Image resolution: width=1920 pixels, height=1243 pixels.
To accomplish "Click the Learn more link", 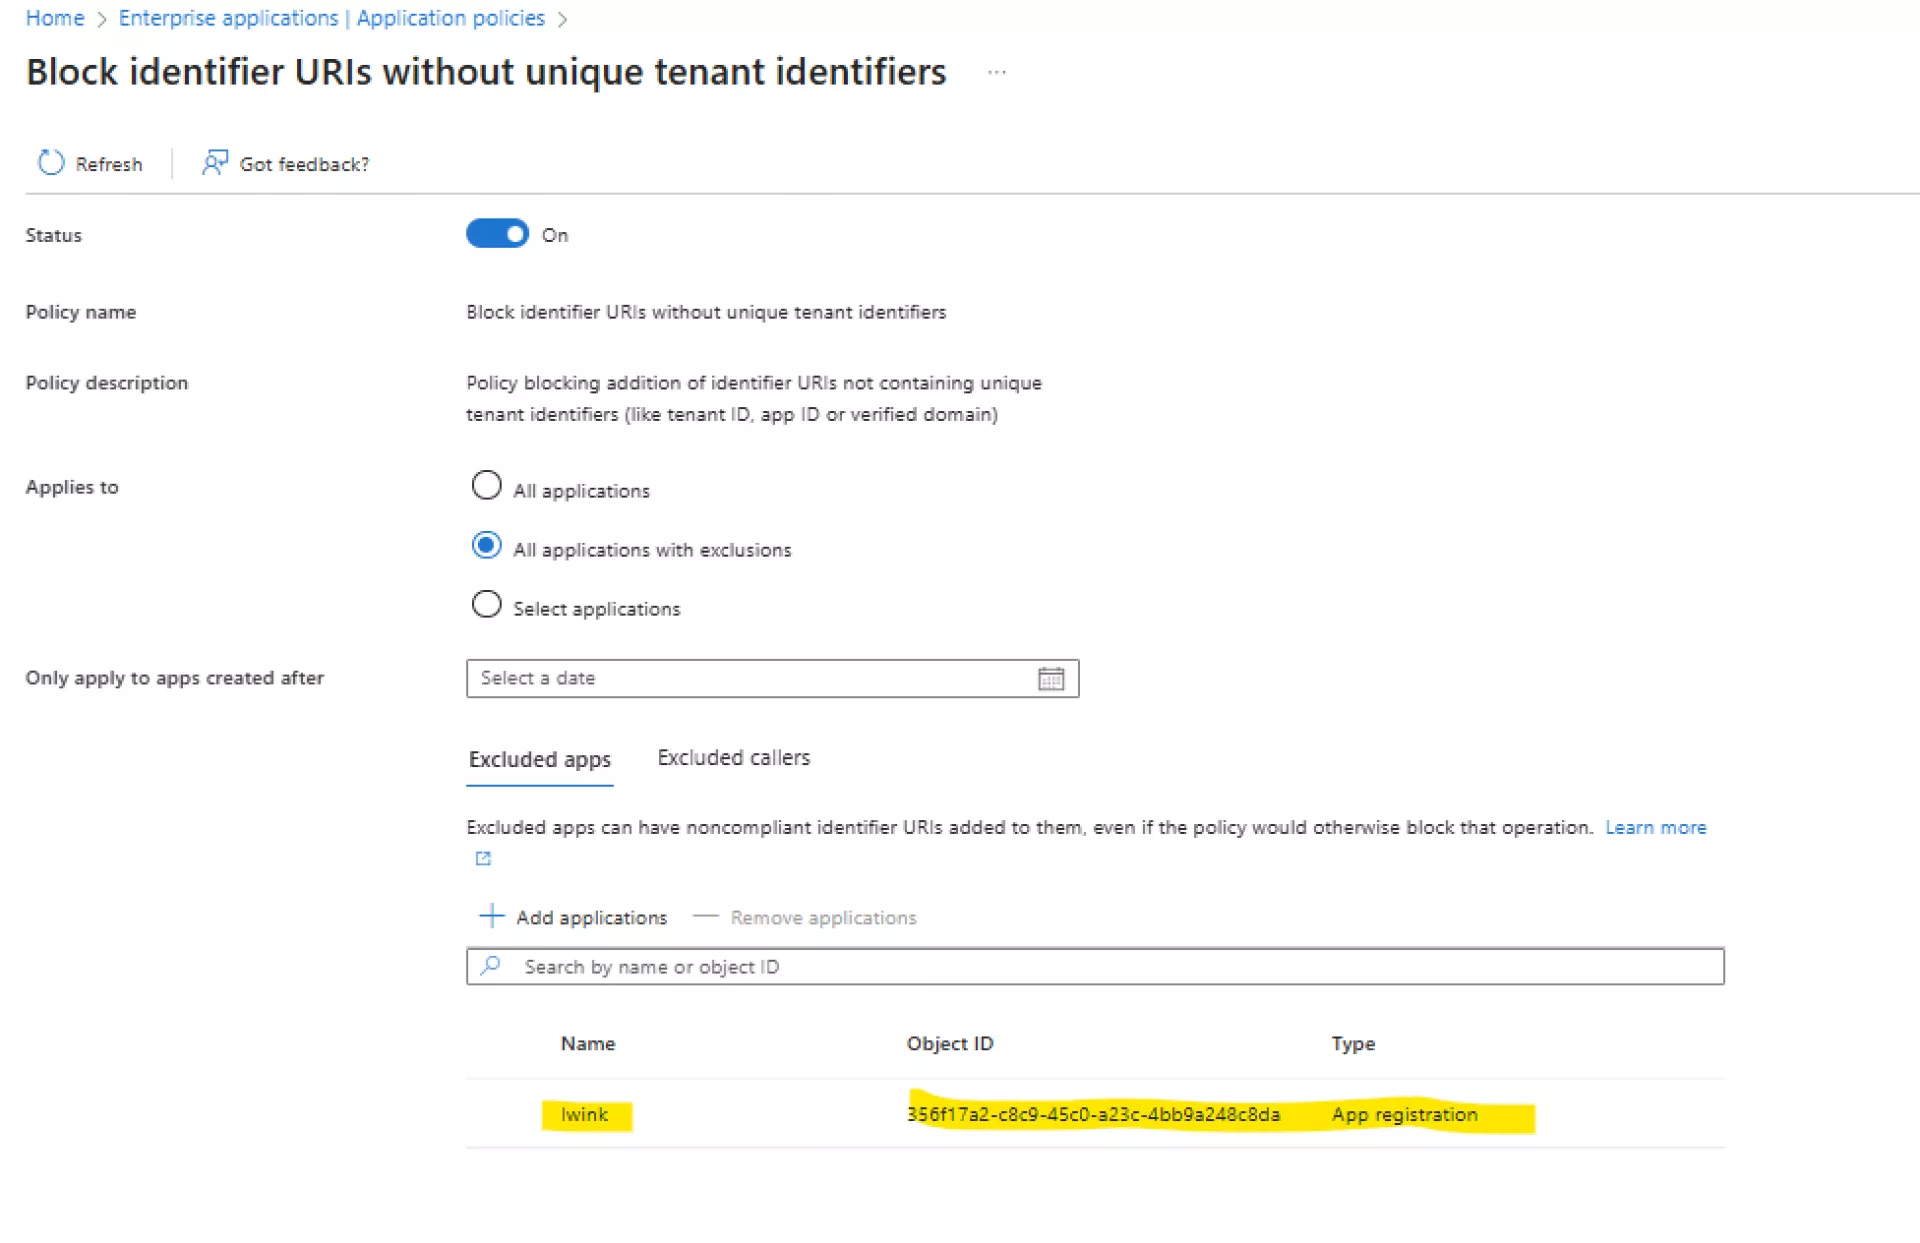I will click(x=1655, y=827).
